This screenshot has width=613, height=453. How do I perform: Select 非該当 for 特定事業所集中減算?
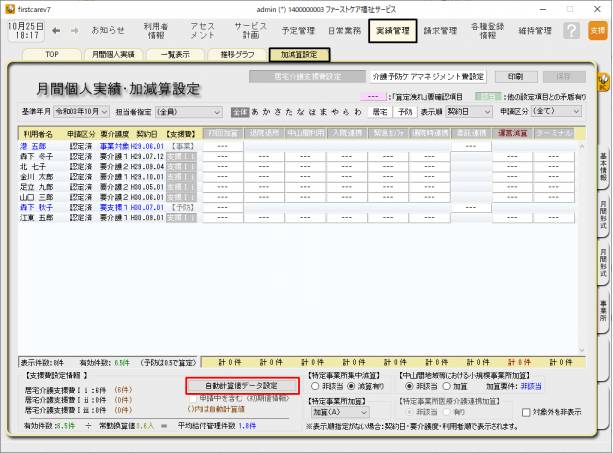[x=315, y=385]
